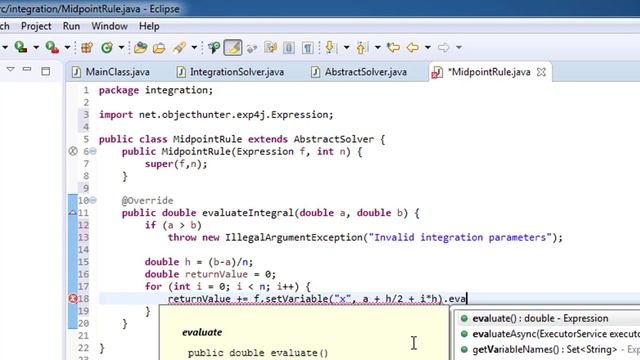Click the Run Last Tool coverage icon
Image resolution: width=640 pixels, height=360 pixels.
pyautogui.click(x=20, y=47)
